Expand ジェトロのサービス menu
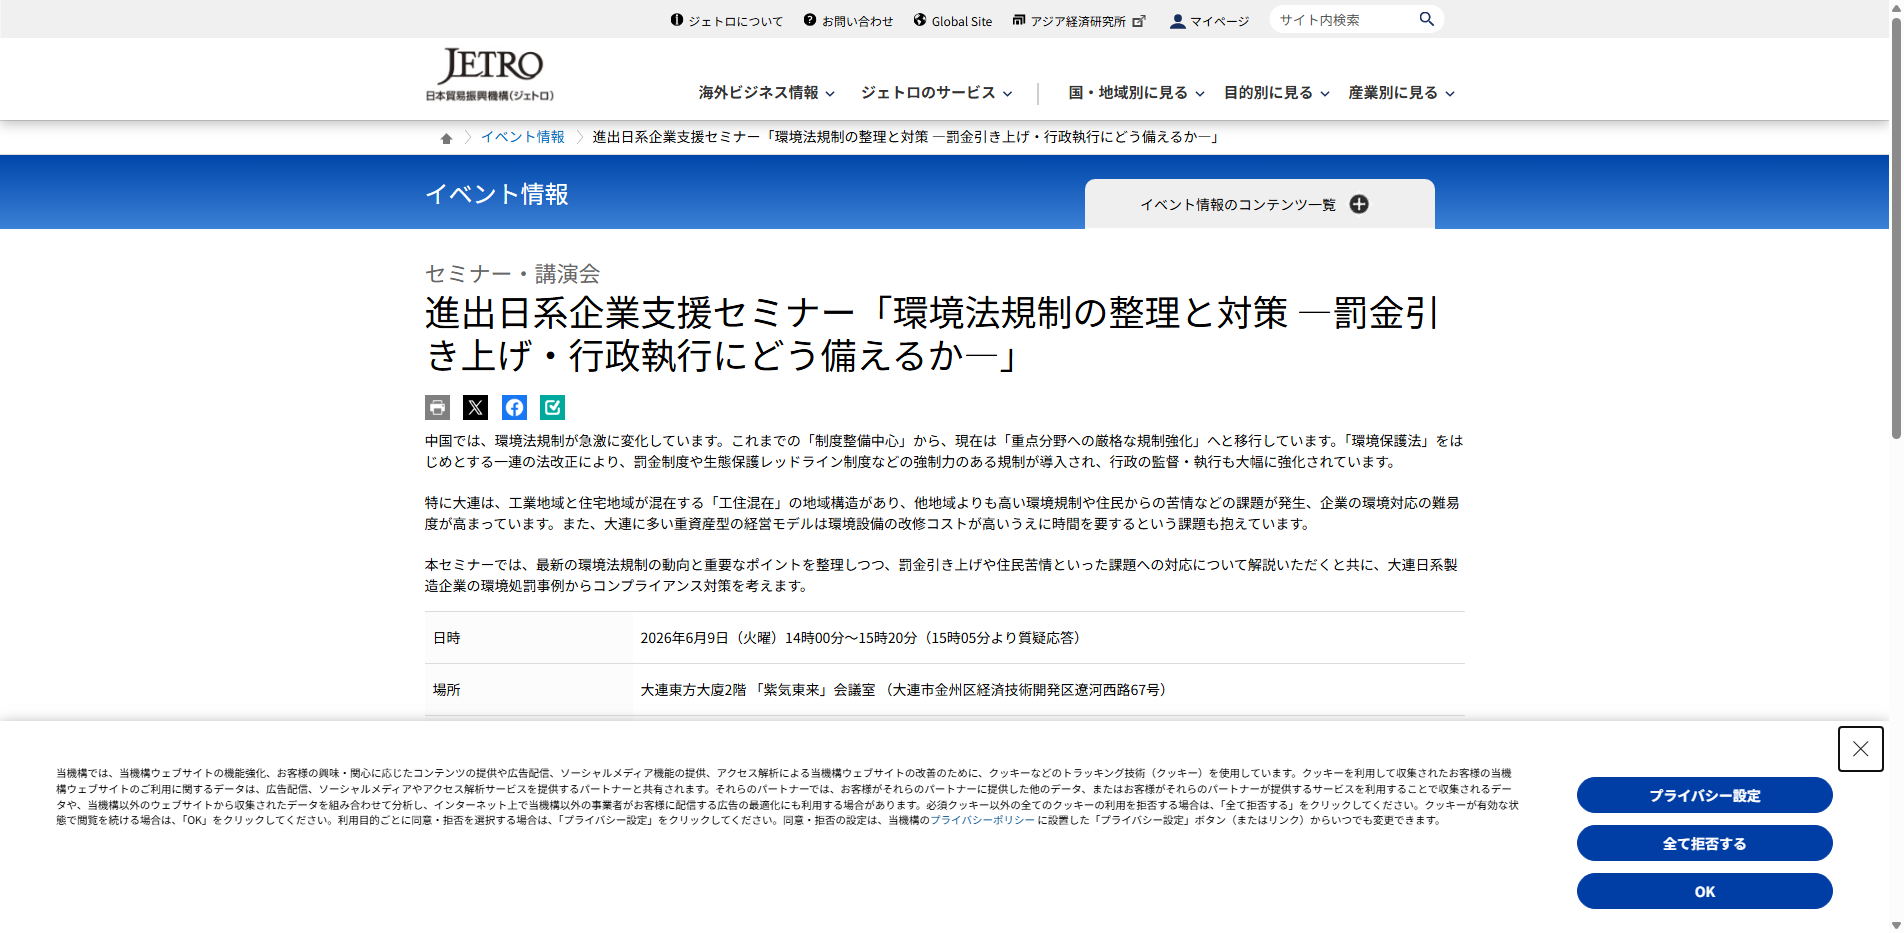This screenshot has height=933, width=1904. pyautogui.click(x=937, y=93)
